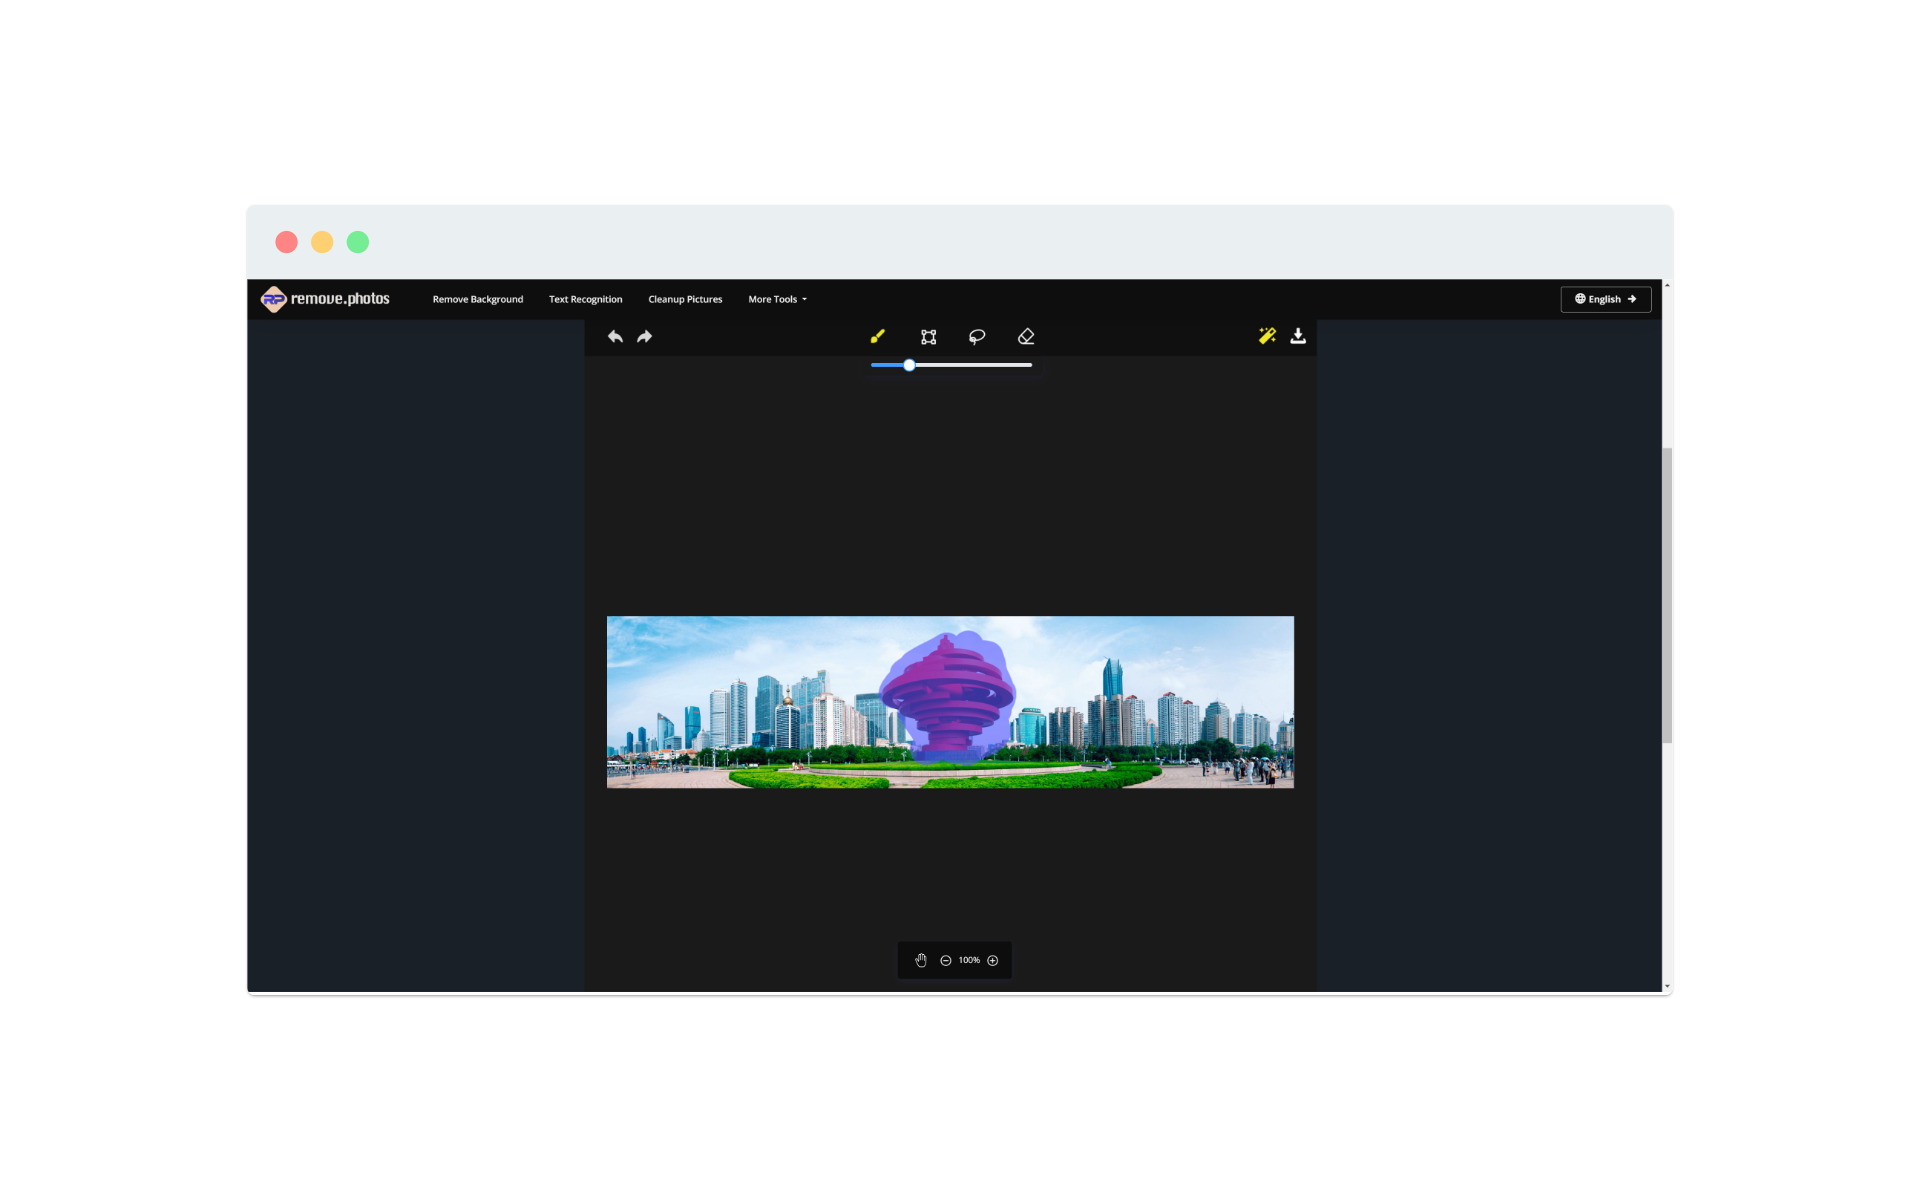Zoom in with the plus icon
The height and width of the screenshot is (1200, 1920).
(993, 960)
